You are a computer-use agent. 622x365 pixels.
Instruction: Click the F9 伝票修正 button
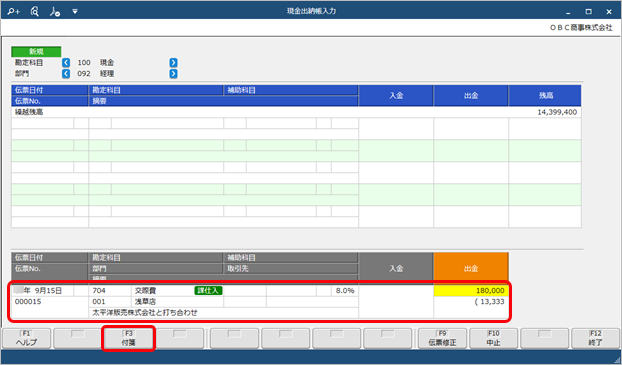442,338
